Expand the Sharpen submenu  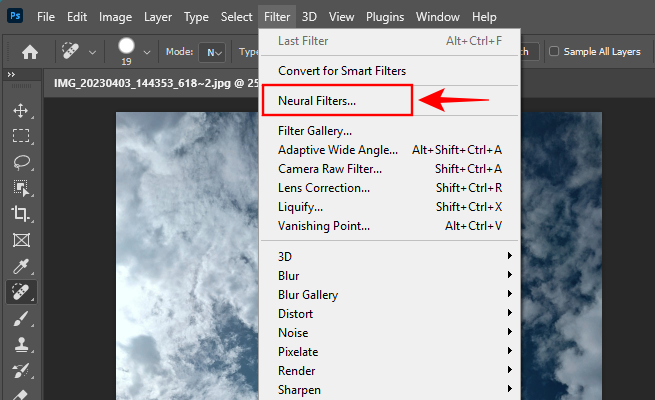pos(389,390)
